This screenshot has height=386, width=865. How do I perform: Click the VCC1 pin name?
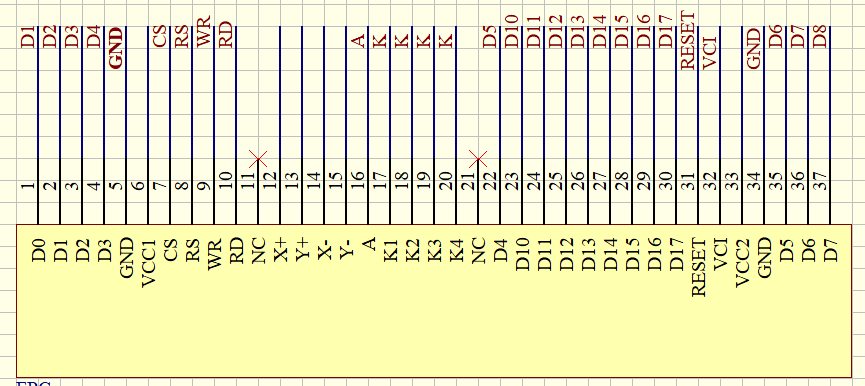pos(149,262)
